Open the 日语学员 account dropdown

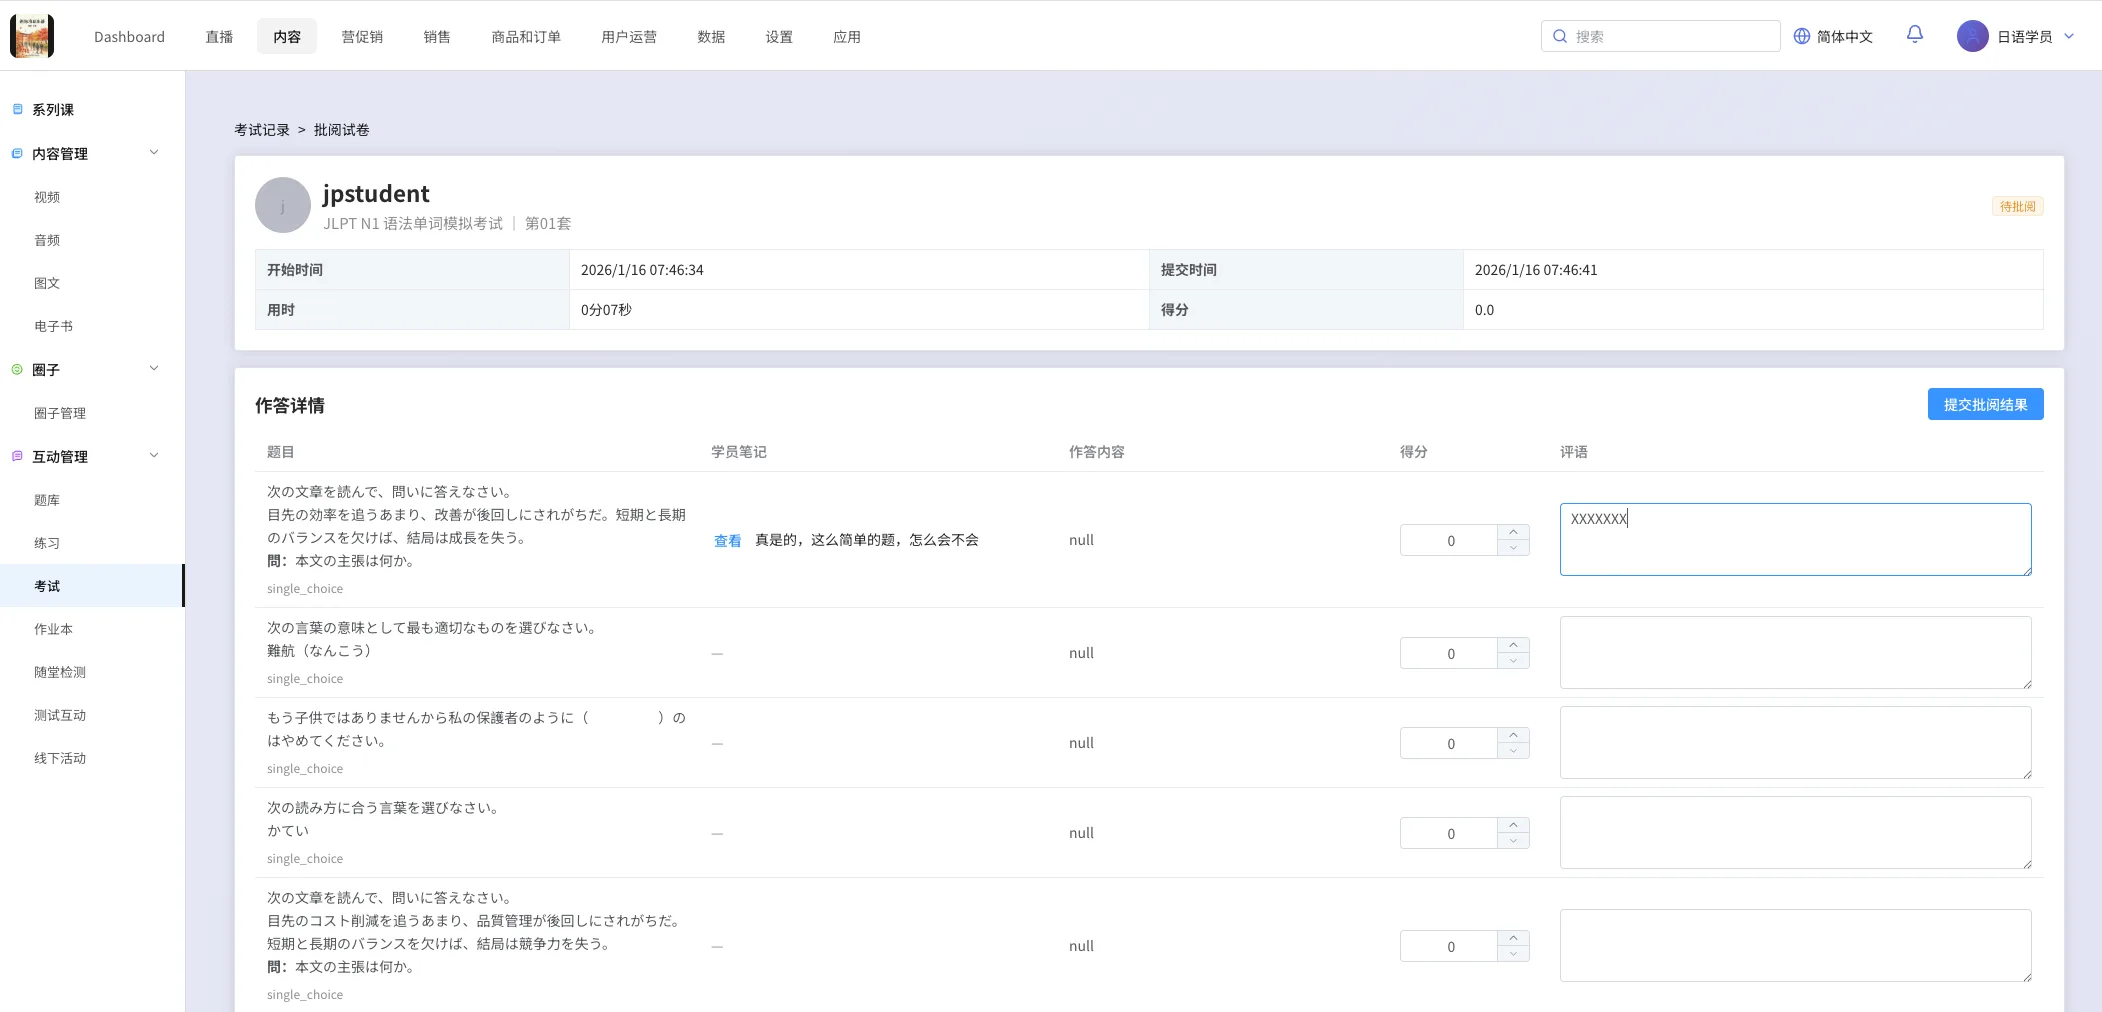click(x=2069, y=36)
